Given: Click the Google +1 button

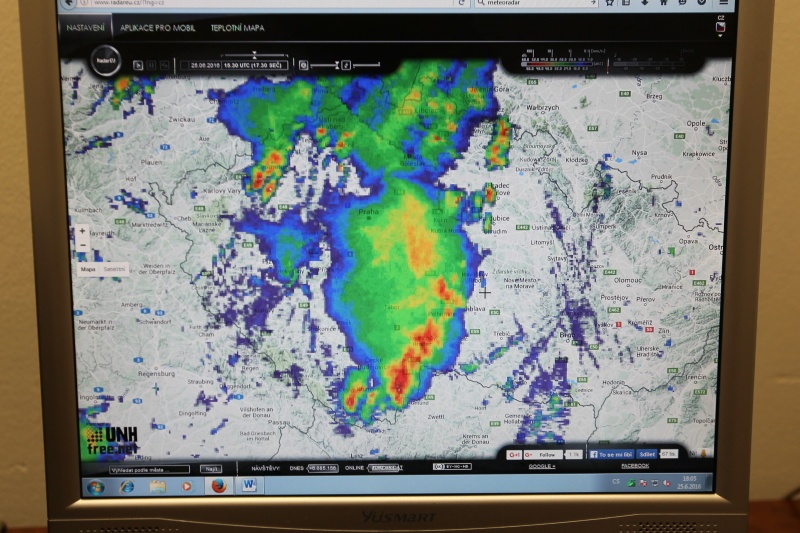Looking at the screenshot, I should 514,454.
